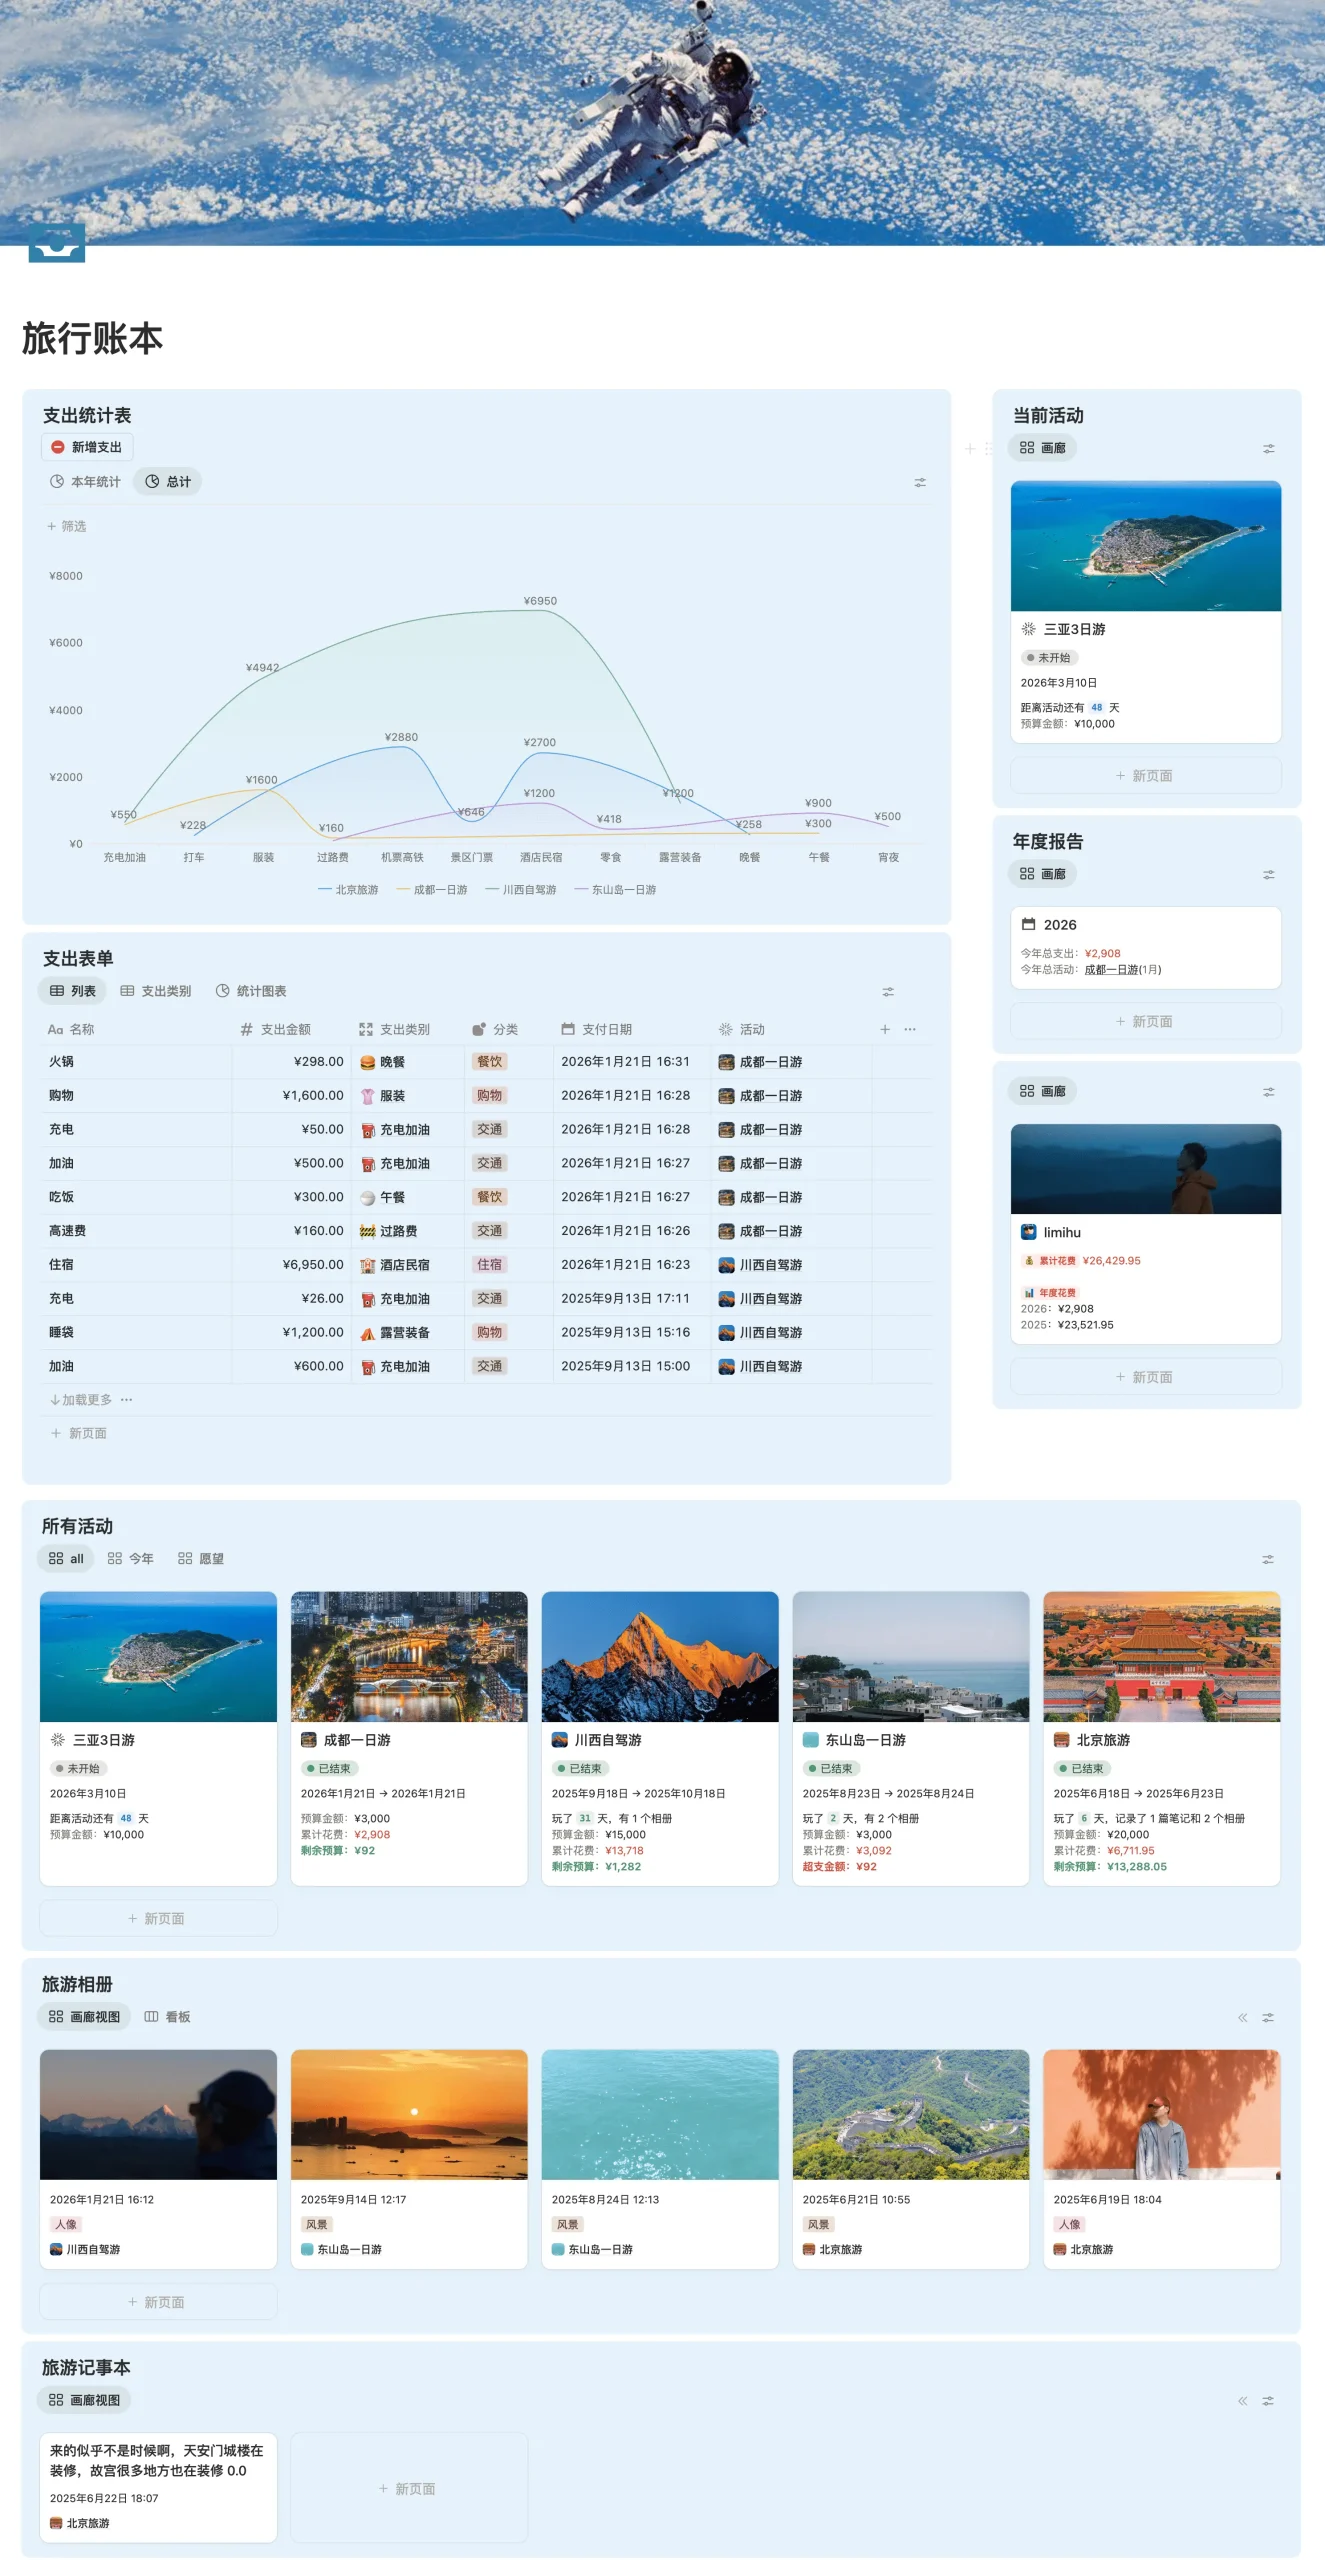Switch to 支出类别 table tab
Viewport: 1325px width, 2560px height.
pyautogui.click(x=156, y=991)
